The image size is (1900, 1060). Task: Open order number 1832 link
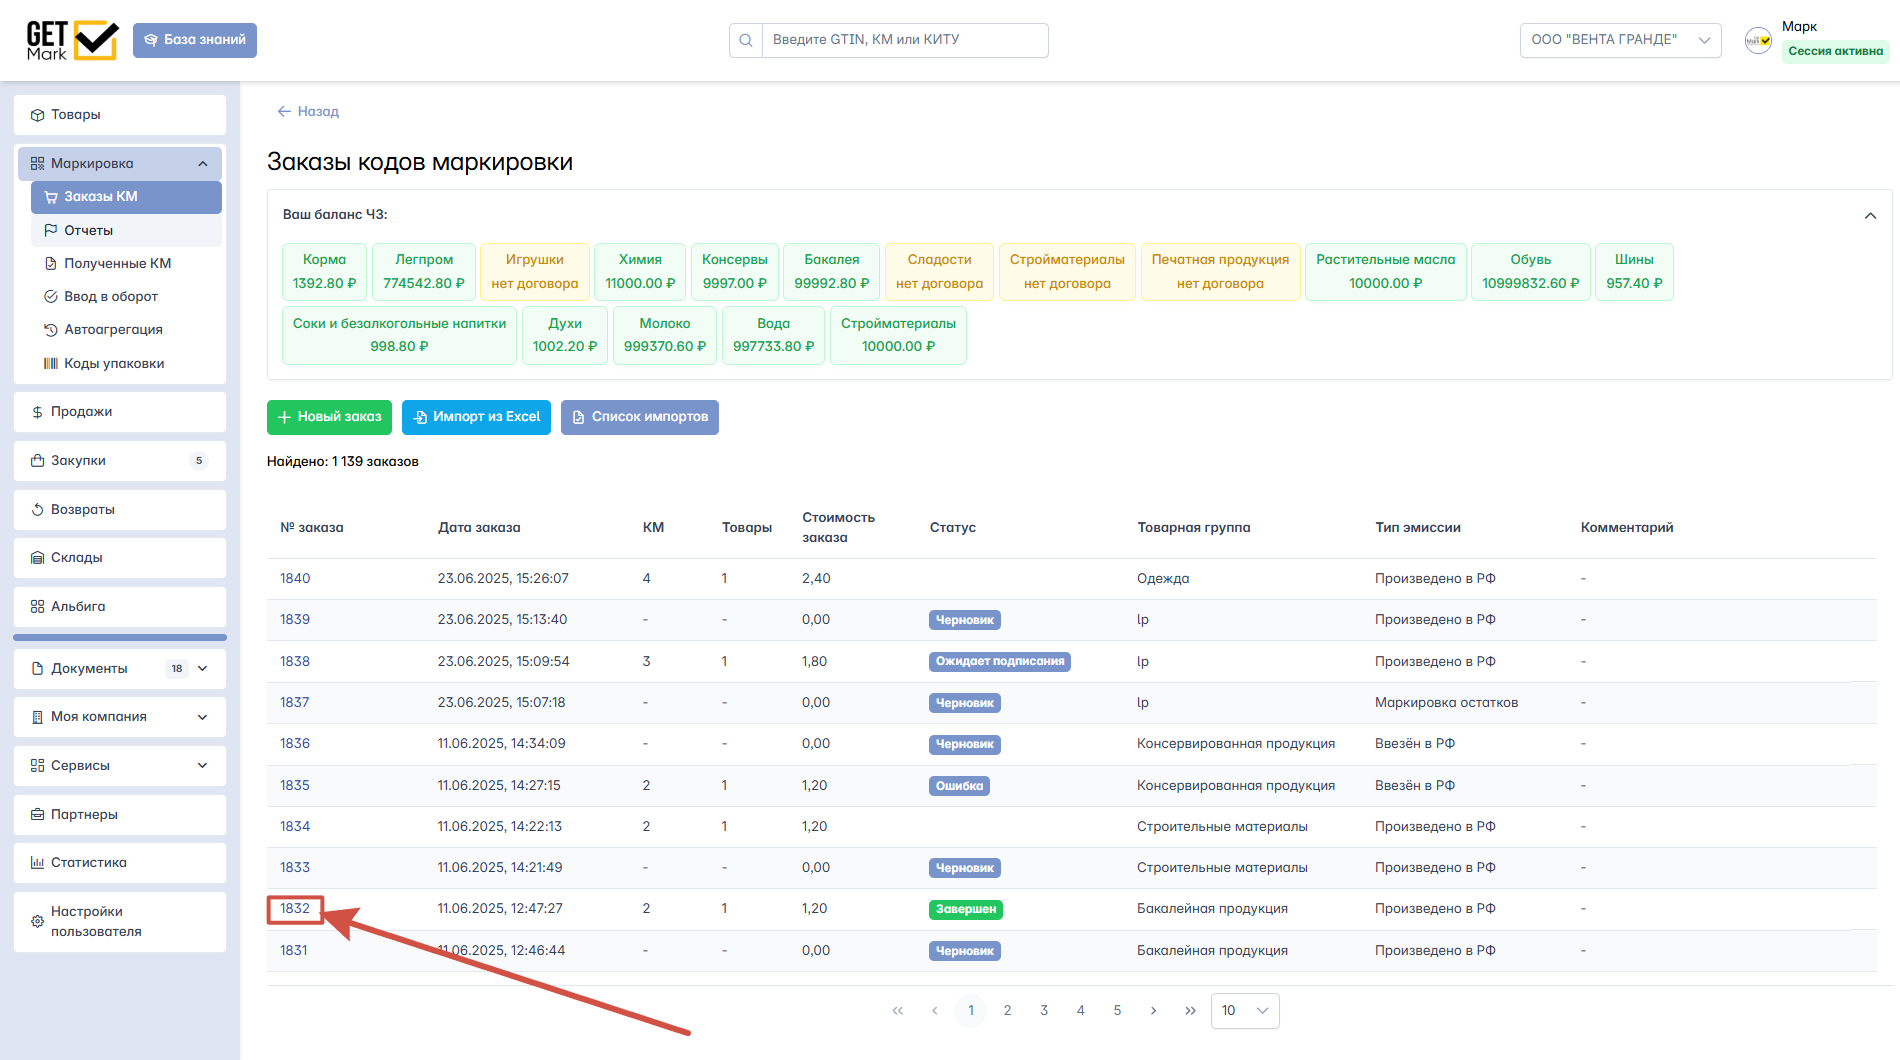coord(295,908)
